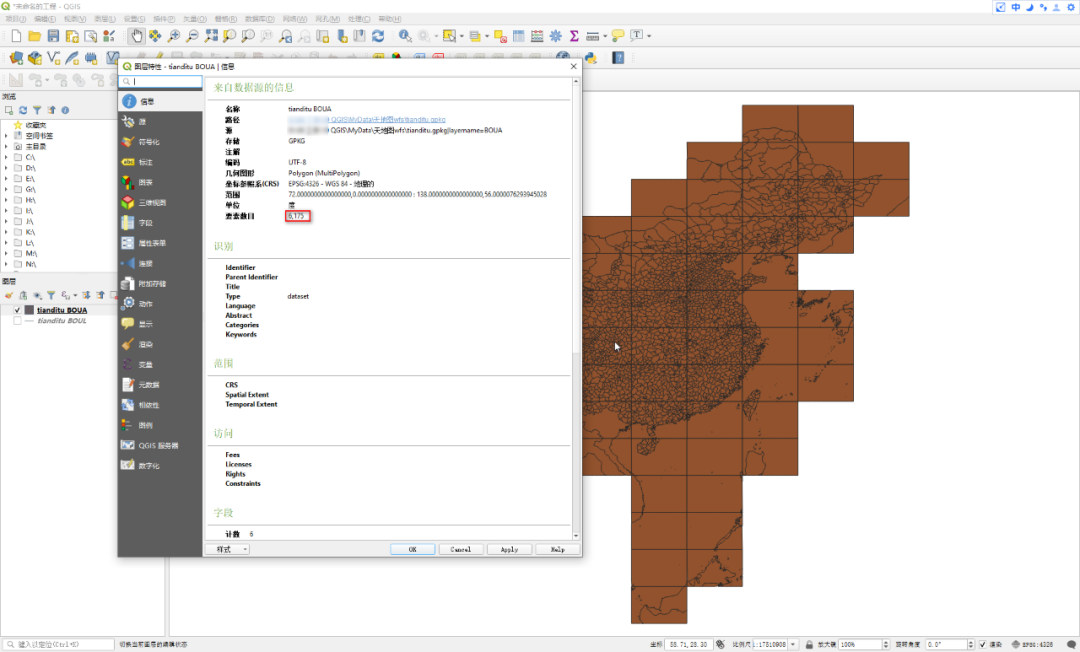The height and width of the screenshot is (652, 1080).
Task: Click the Statistical Summary sigma icon
Action: (574, 36)
